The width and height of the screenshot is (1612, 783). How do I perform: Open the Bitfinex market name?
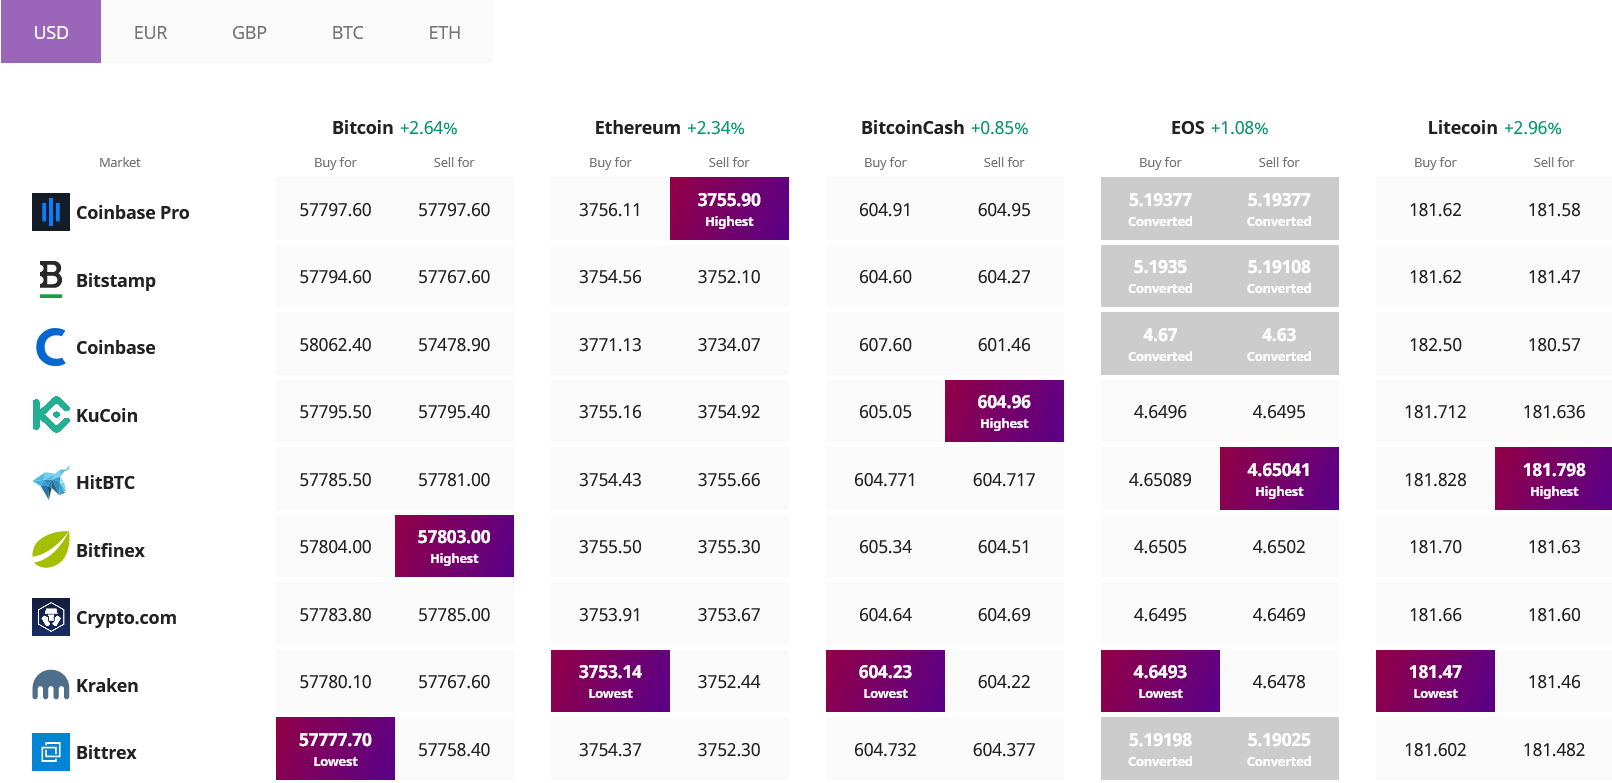110,550
